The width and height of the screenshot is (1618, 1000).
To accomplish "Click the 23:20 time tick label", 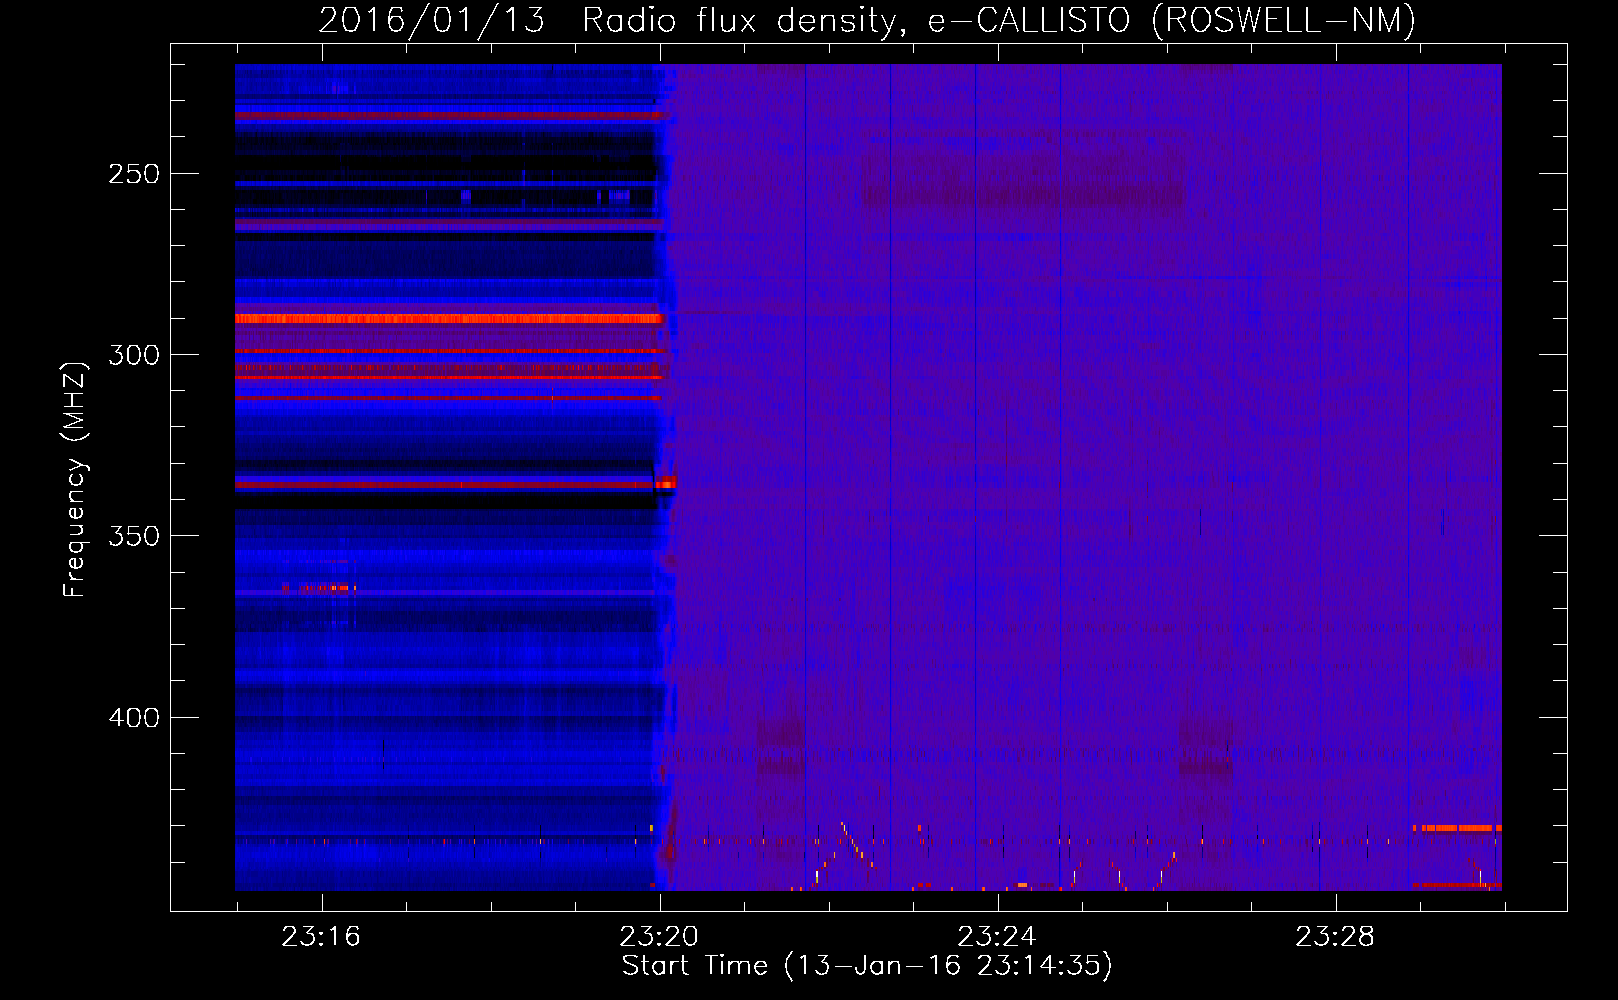I will click(x=659, y=937).
